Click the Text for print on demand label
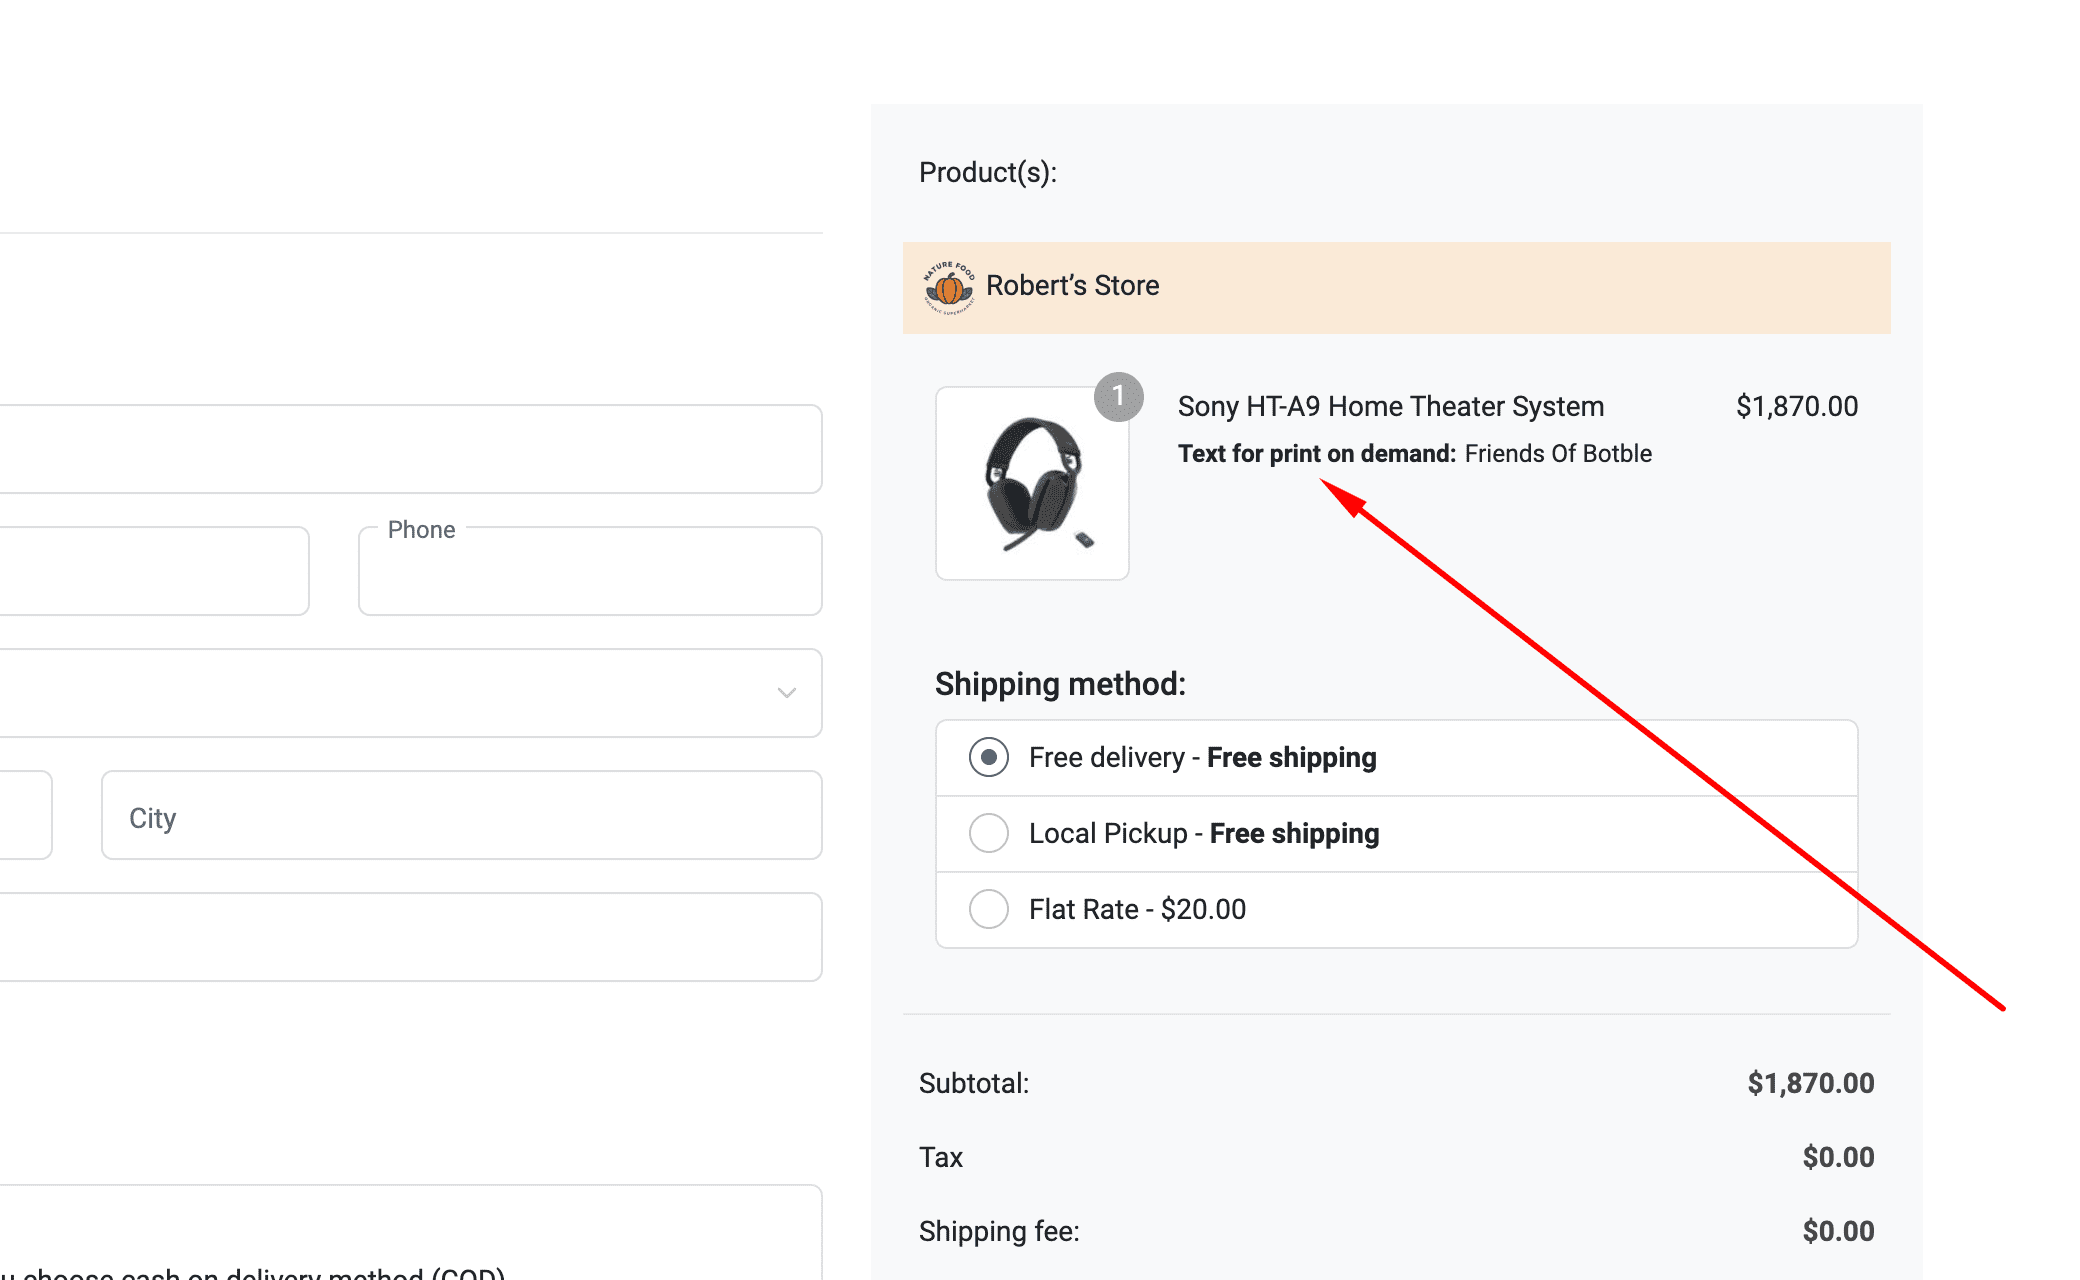 click(1316, 453)
